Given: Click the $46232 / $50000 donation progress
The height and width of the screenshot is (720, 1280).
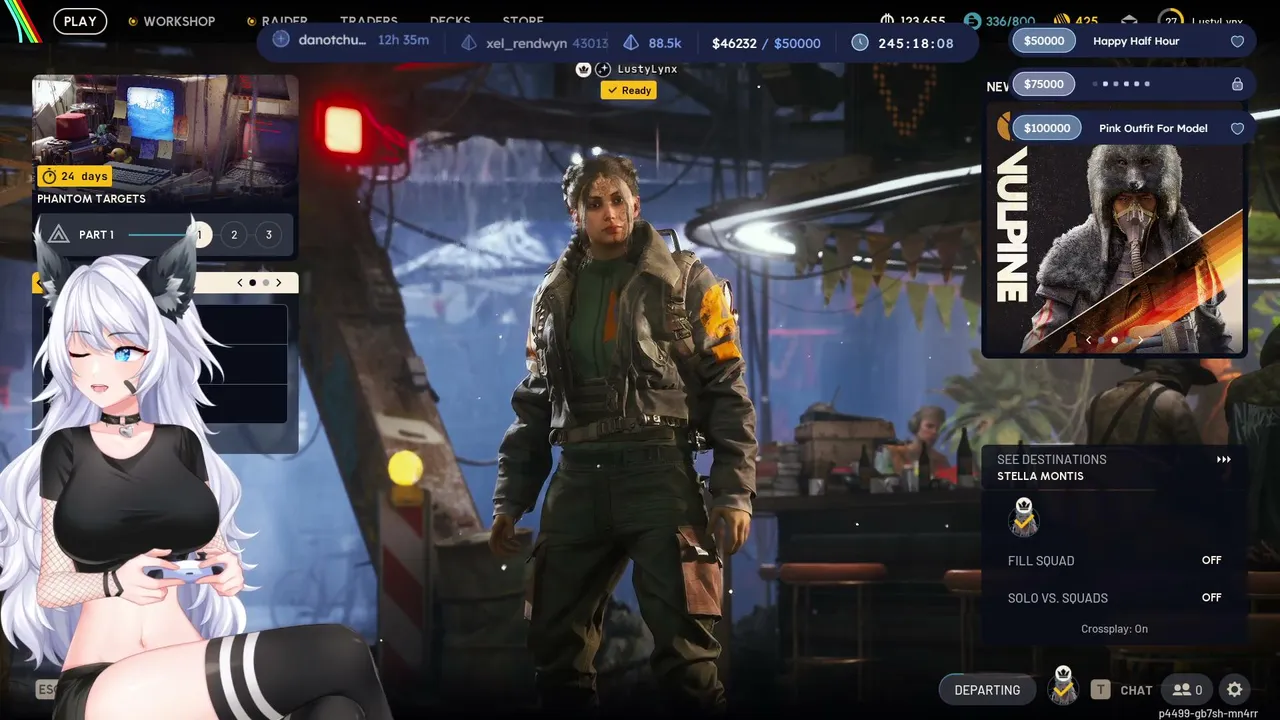Looking at the screenshot, I should click(766, 43).
